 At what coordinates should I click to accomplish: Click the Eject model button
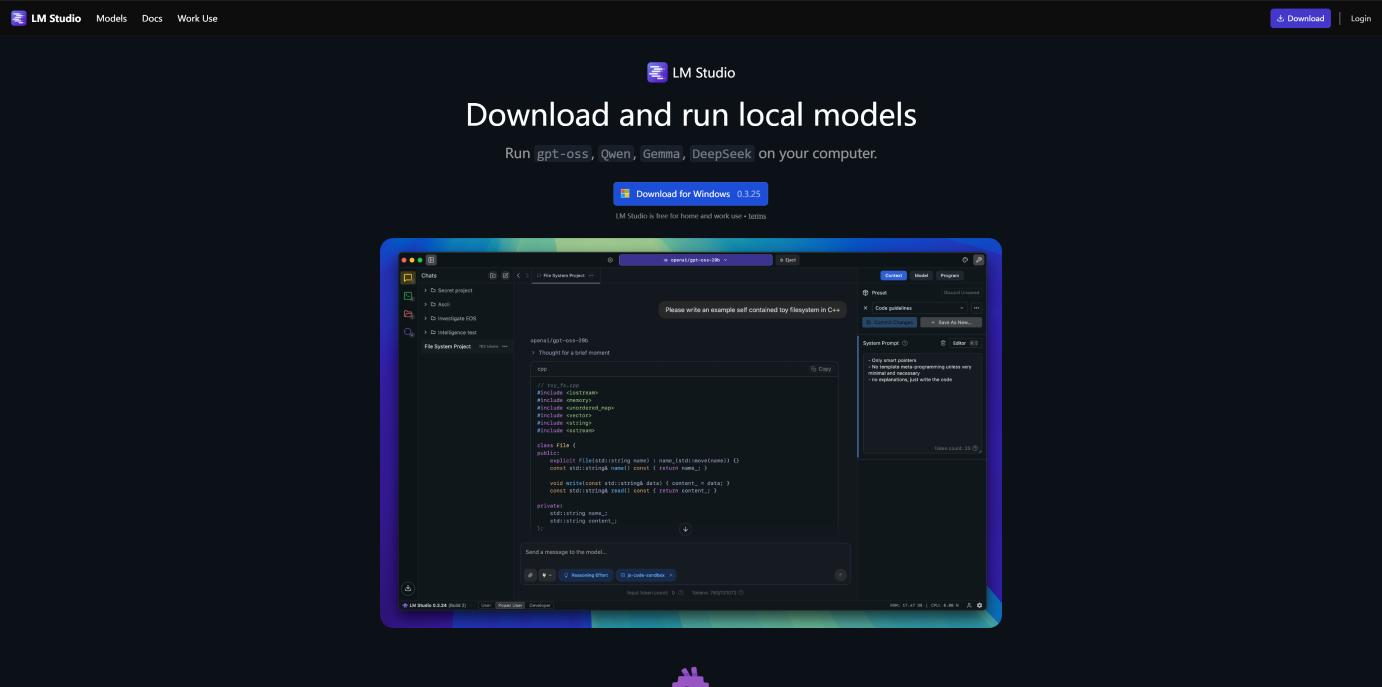tap(788, 260)
